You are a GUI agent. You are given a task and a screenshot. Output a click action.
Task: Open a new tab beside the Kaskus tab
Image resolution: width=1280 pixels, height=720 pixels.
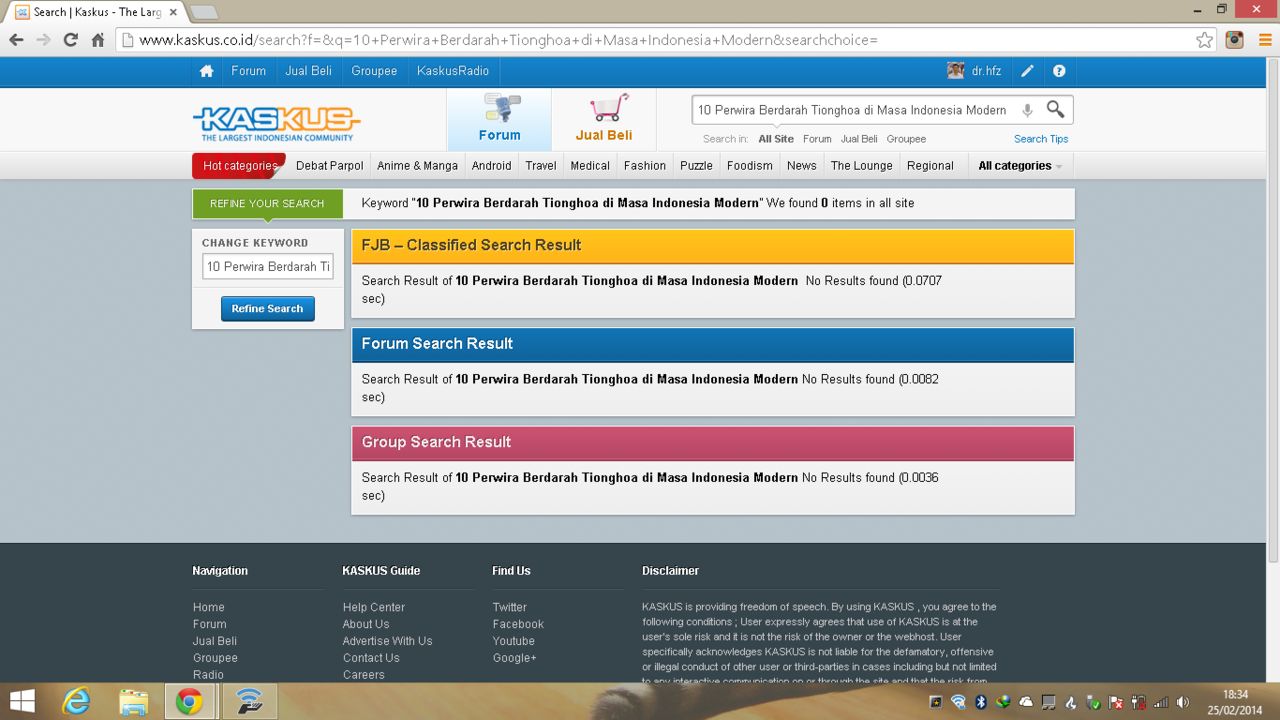tap(204, 12)
